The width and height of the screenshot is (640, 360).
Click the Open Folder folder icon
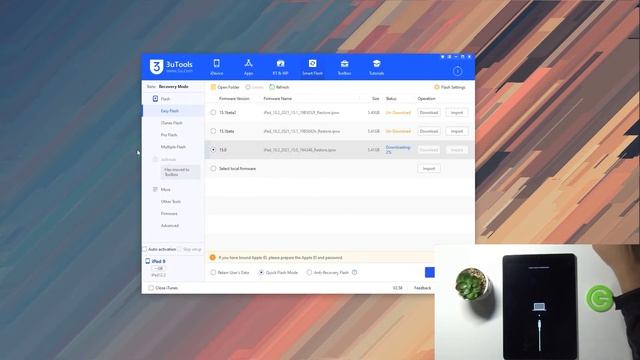213,87
